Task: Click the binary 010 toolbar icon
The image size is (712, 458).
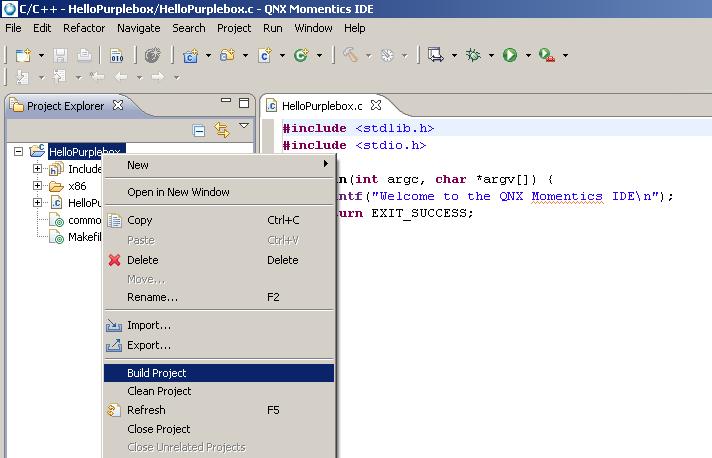Action: (117, 55)
